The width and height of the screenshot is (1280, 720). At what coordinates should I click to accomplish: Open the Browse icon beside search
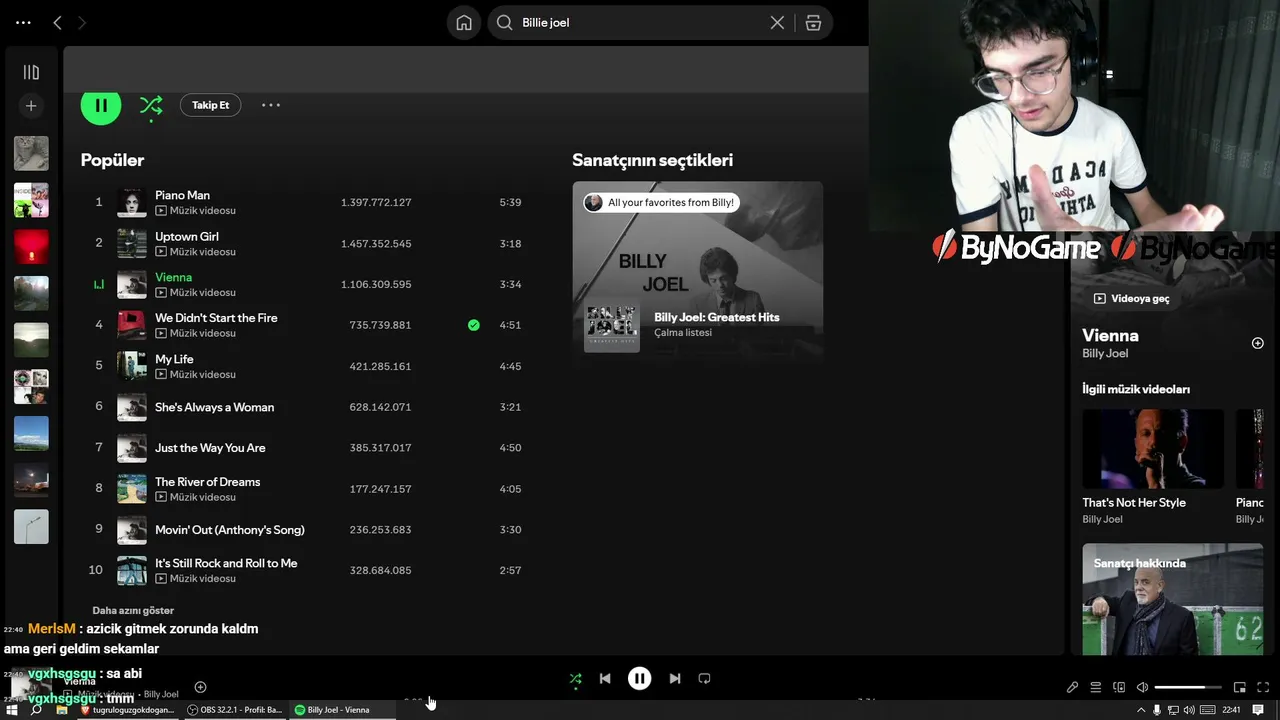[813, 22]
